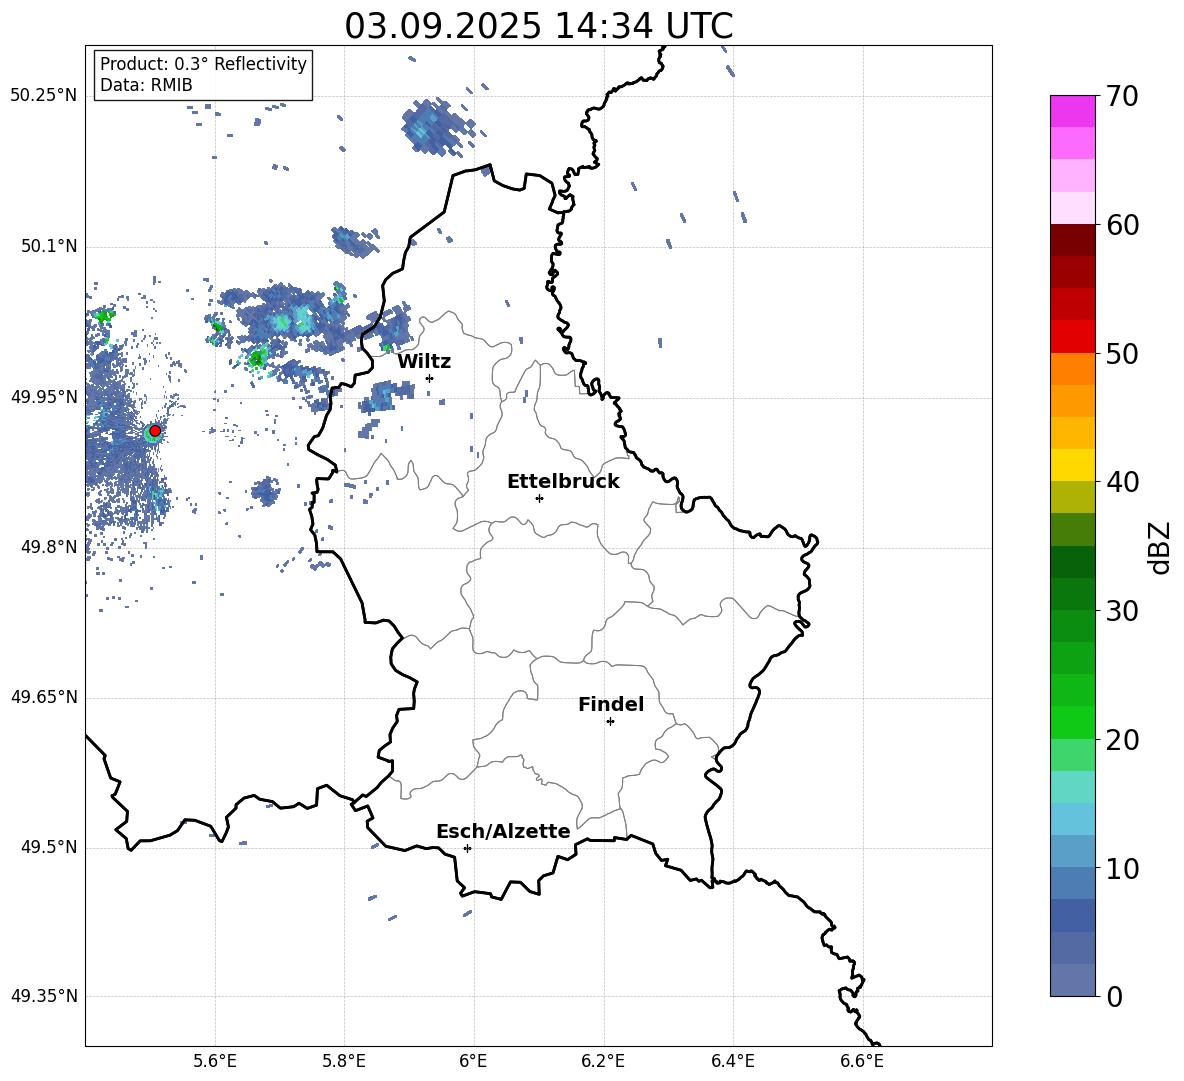Click the red radar station marker
The image size is (1184, 1081).
[155, 431]
